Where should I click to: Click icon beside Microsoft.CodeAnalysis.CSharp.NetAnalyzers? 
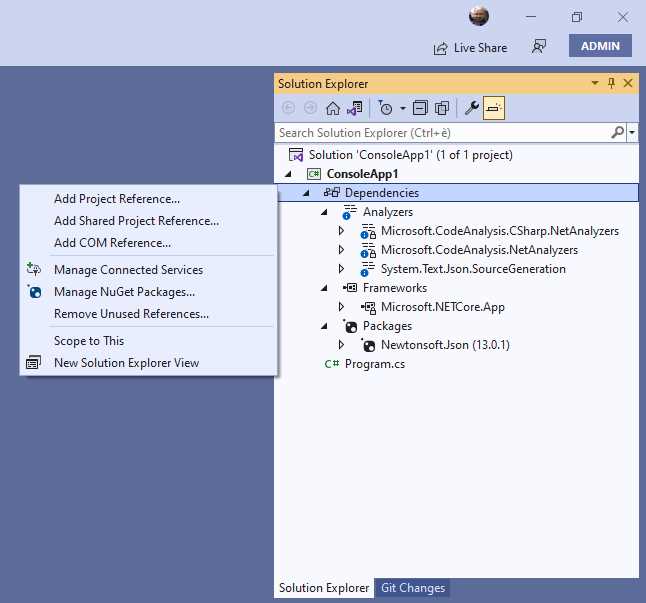click(x=368, y=231)
